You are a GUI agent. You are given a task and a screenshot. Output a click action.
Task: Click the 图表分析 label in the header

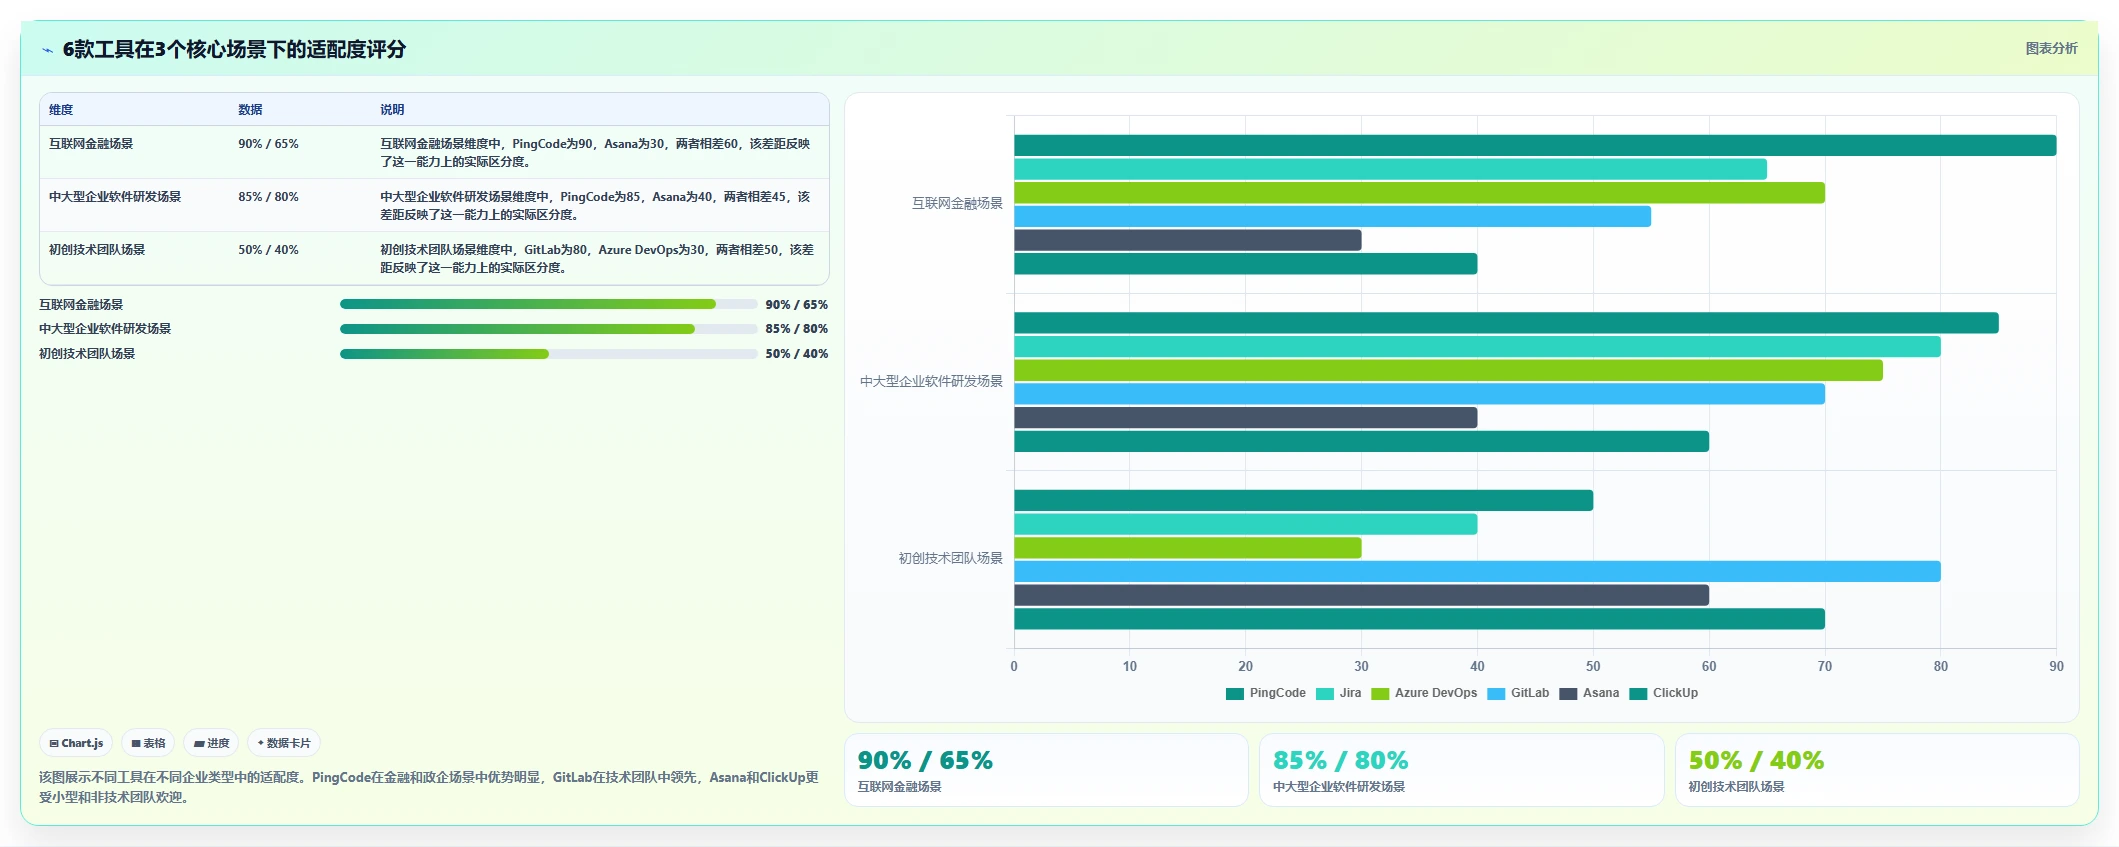tap(2051, 48)
